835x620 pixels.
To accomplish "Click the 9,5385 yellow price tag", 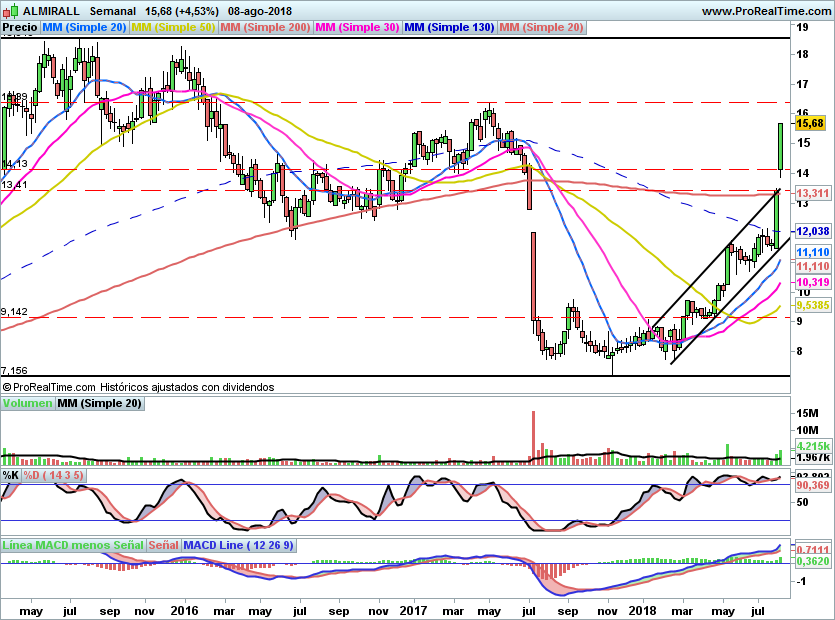I will 813,305.
